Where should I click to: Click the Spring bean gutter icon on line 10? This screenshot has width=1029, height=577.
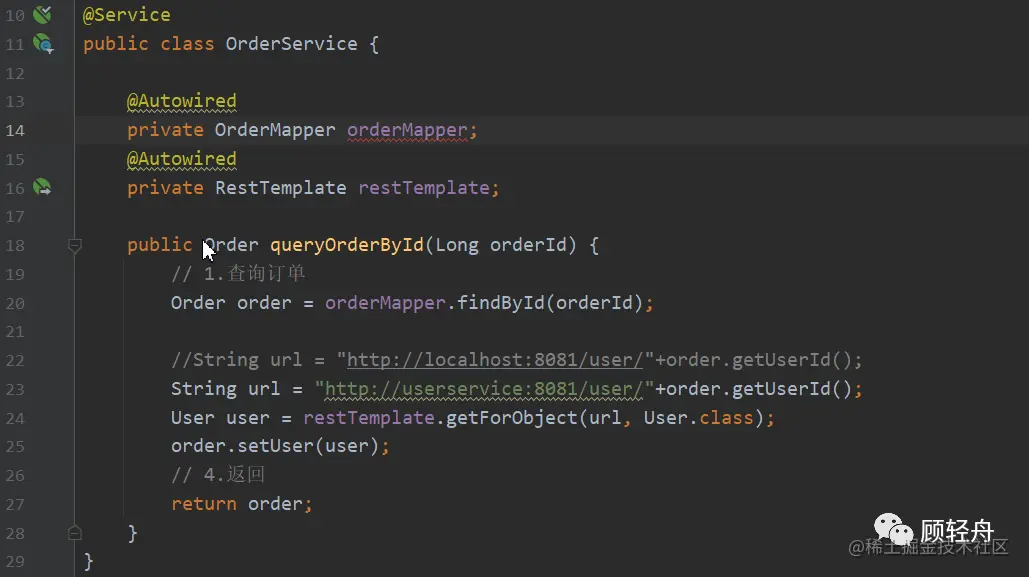43,14
